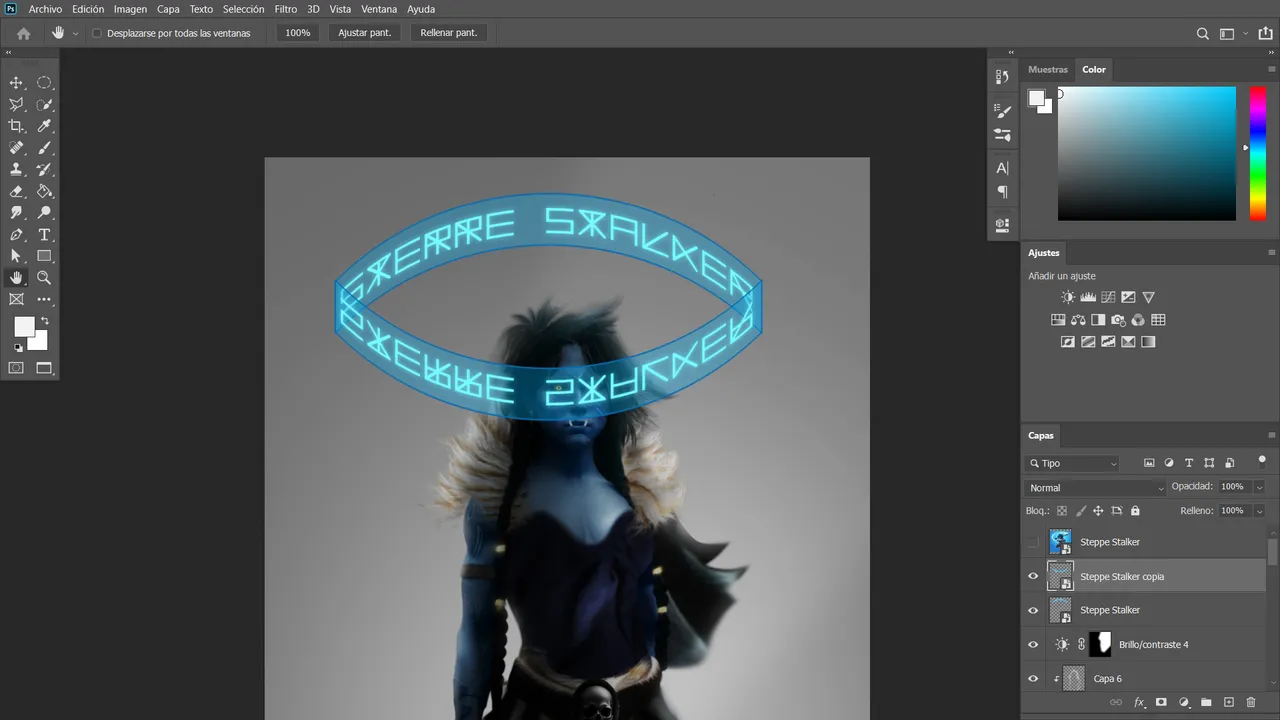The image size is (1280, 720).
Task: Toggle Quick Mask mode
Action: click(x=16, y=368)
